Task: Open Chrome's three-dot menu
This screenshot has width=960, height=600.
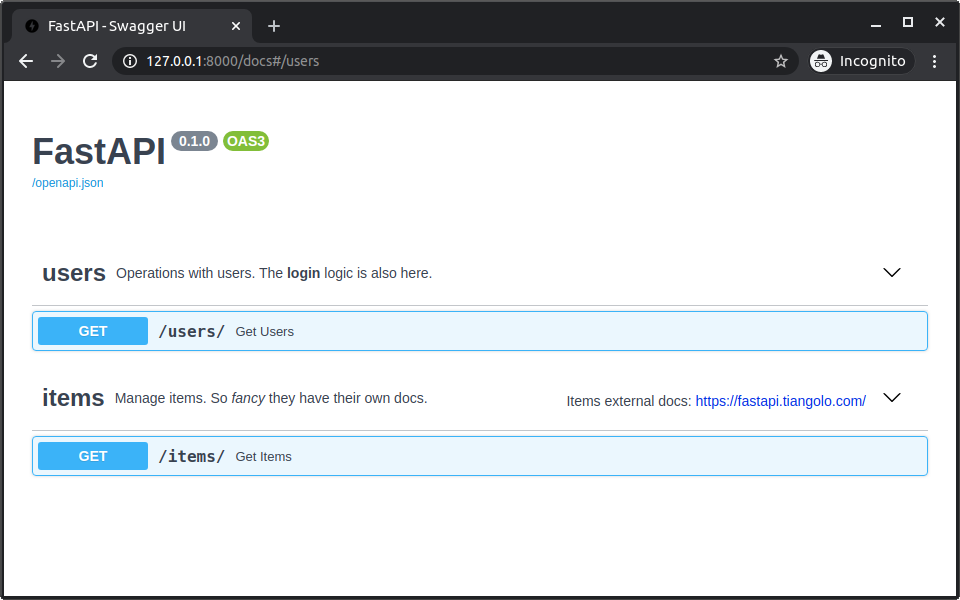Action: (x=934, y=61)
